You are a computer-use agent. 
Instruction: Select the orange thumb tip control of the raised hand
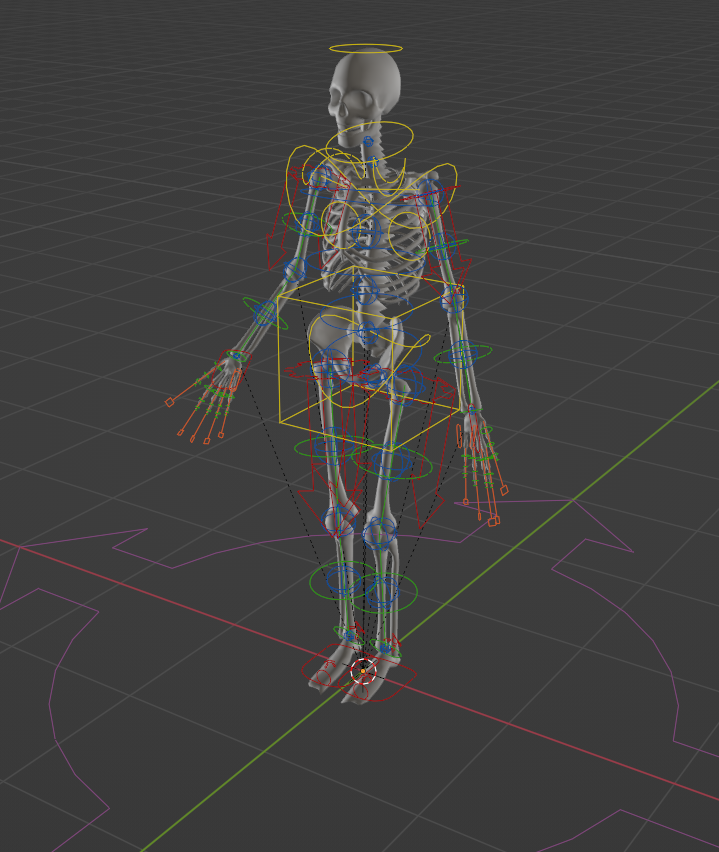pyautogui.click(x=170, y=402)
